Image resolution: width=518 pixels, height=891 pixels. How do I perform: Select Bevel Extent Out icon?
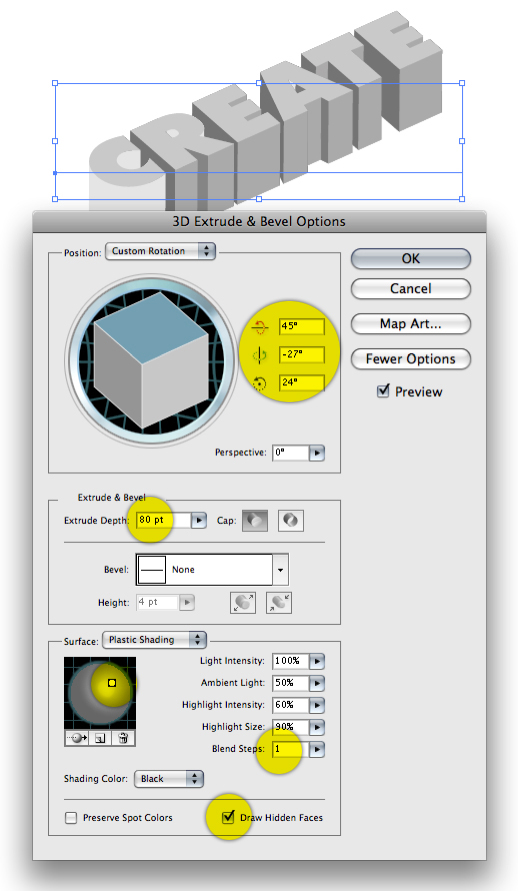click(243, 602)
